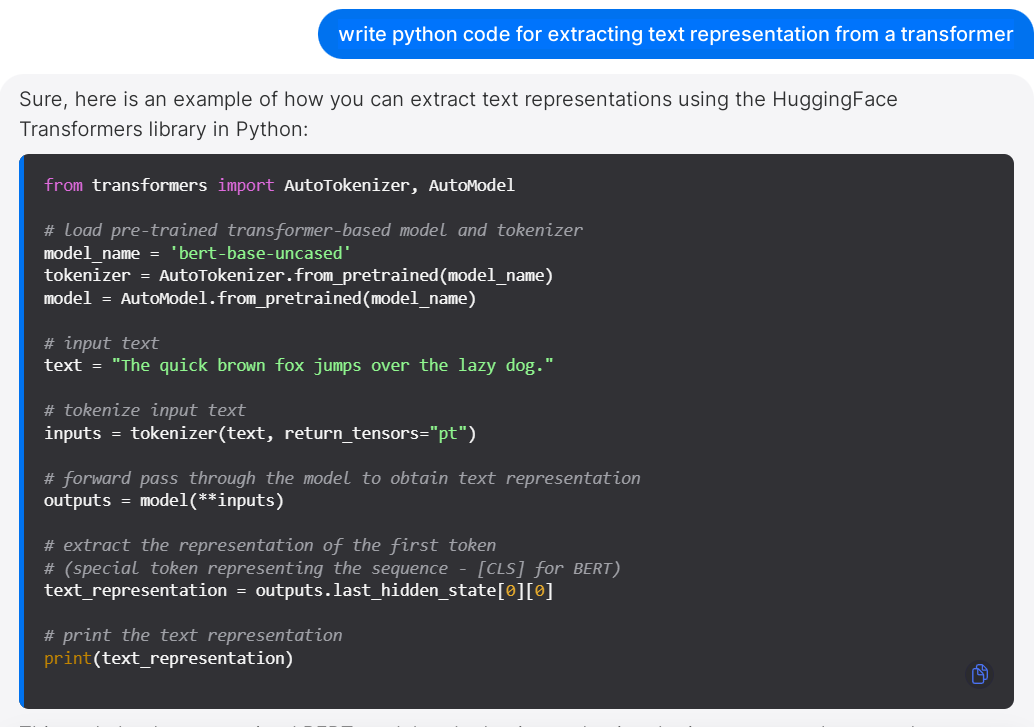The height and width of the screenshot is (727, 1035).
Task: Copy the code block with the clipboard icon
Action: click(980, 674)
